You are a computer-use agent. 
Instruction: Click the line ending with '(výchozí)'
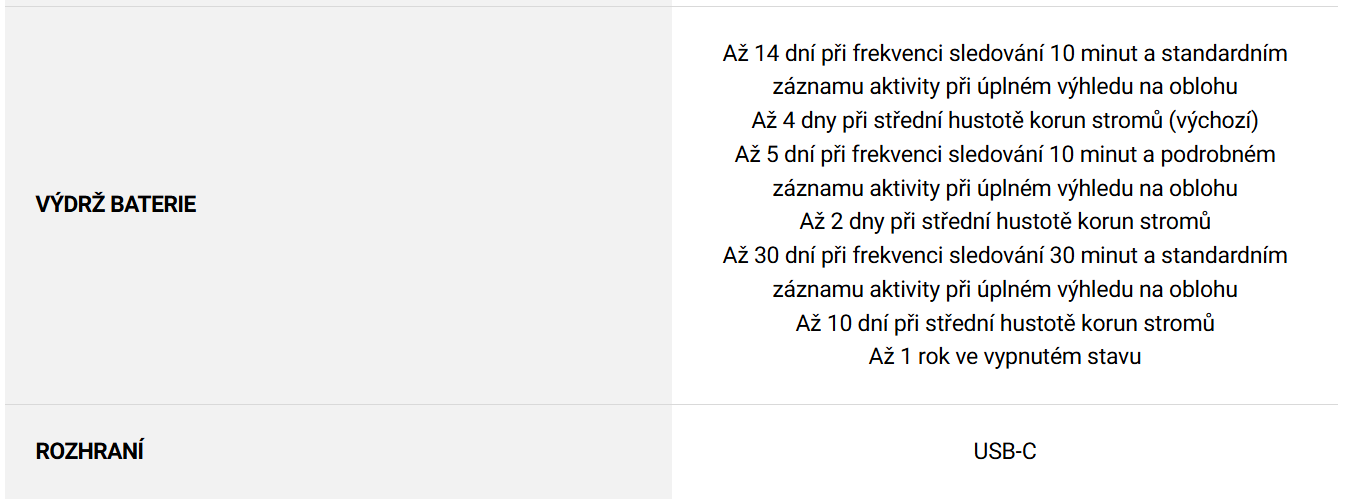(1005, 121)
